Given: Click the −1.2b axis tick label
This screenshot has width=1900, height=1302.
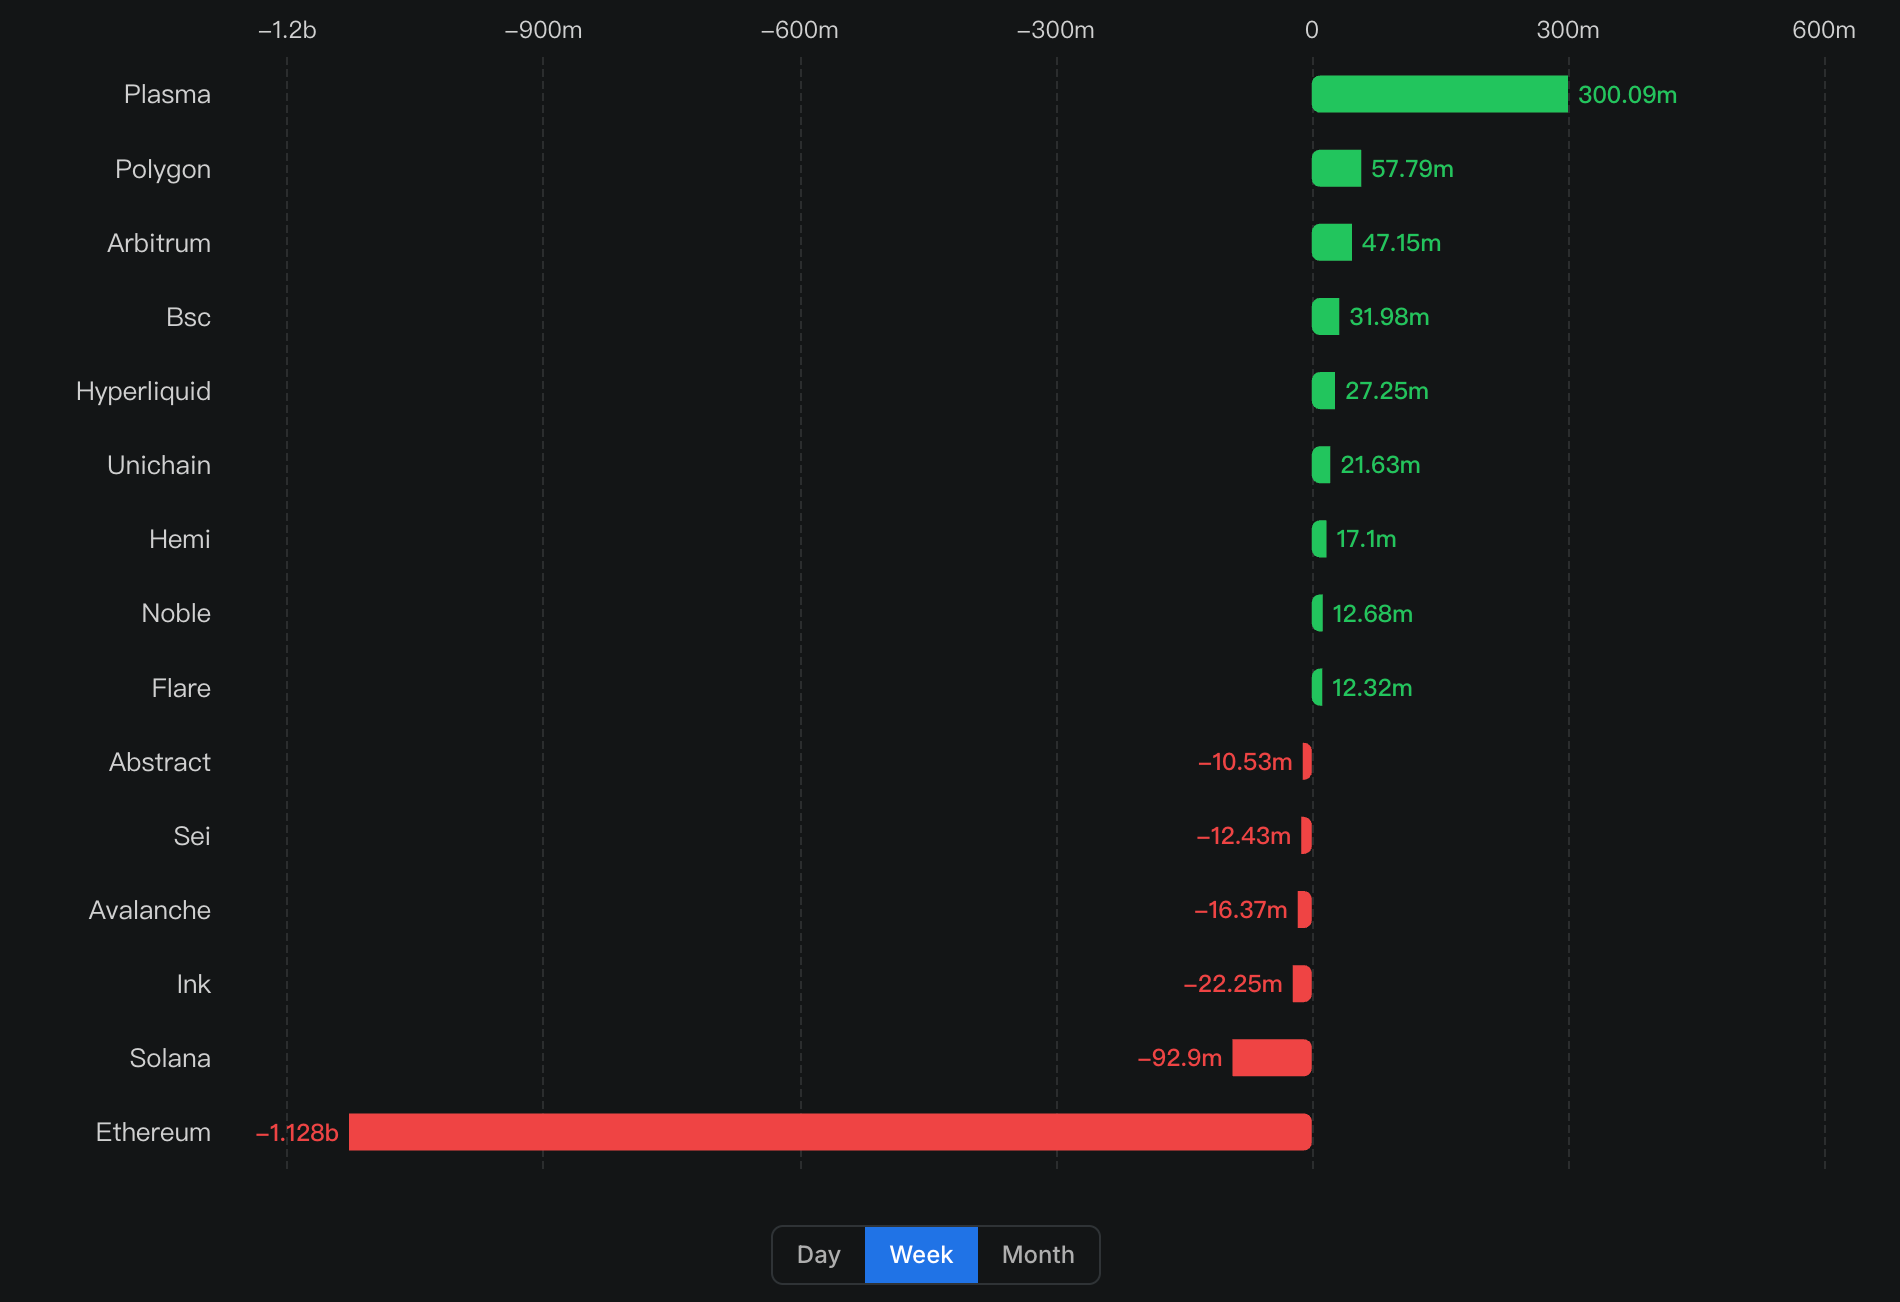Looking at the screenshot, I should coord(287,30).
